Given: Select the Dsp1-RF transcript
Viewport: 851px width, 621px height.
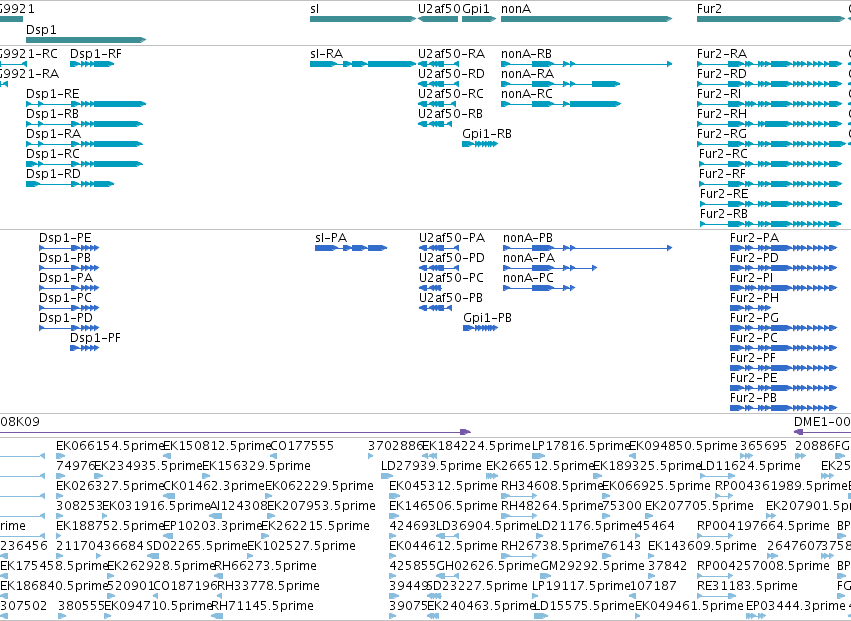Looking at the screenshot, I should point(92,64).
